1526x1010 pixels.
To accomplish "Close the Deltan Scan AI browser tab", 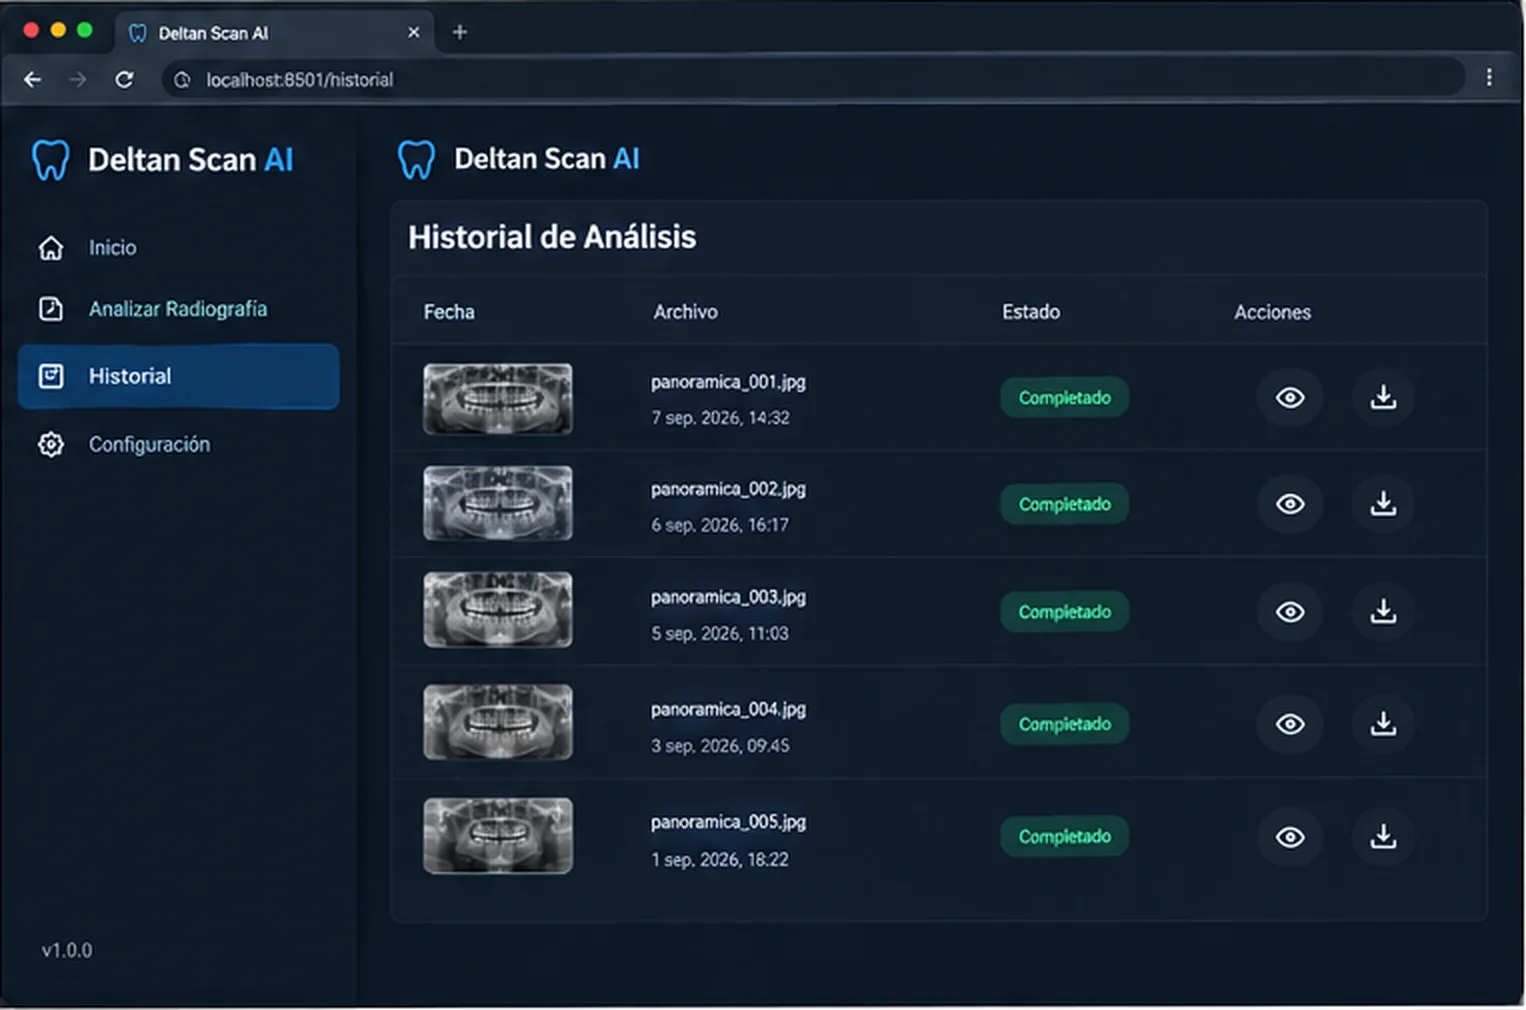I will 414,33.
